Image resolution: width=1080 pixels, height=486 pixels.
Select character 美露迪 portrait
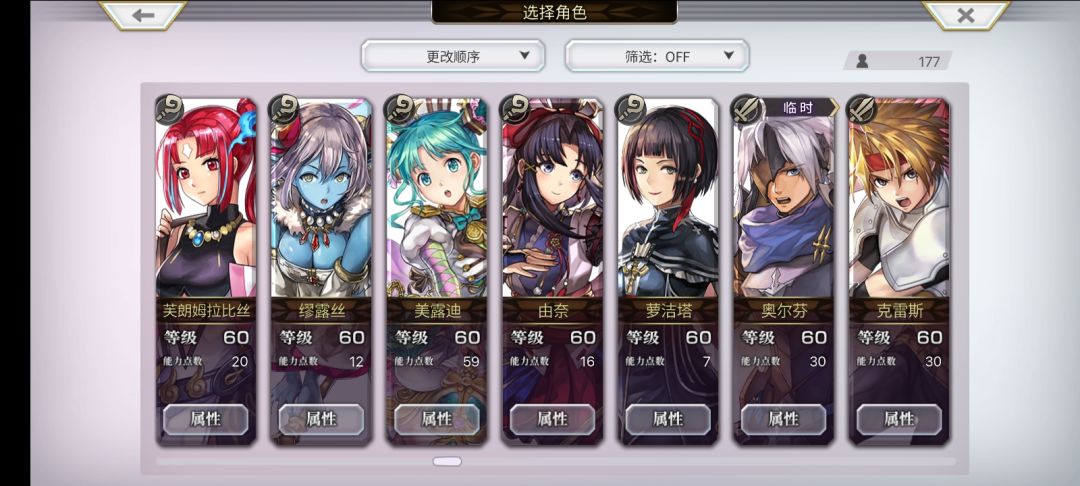pos(437,200)
